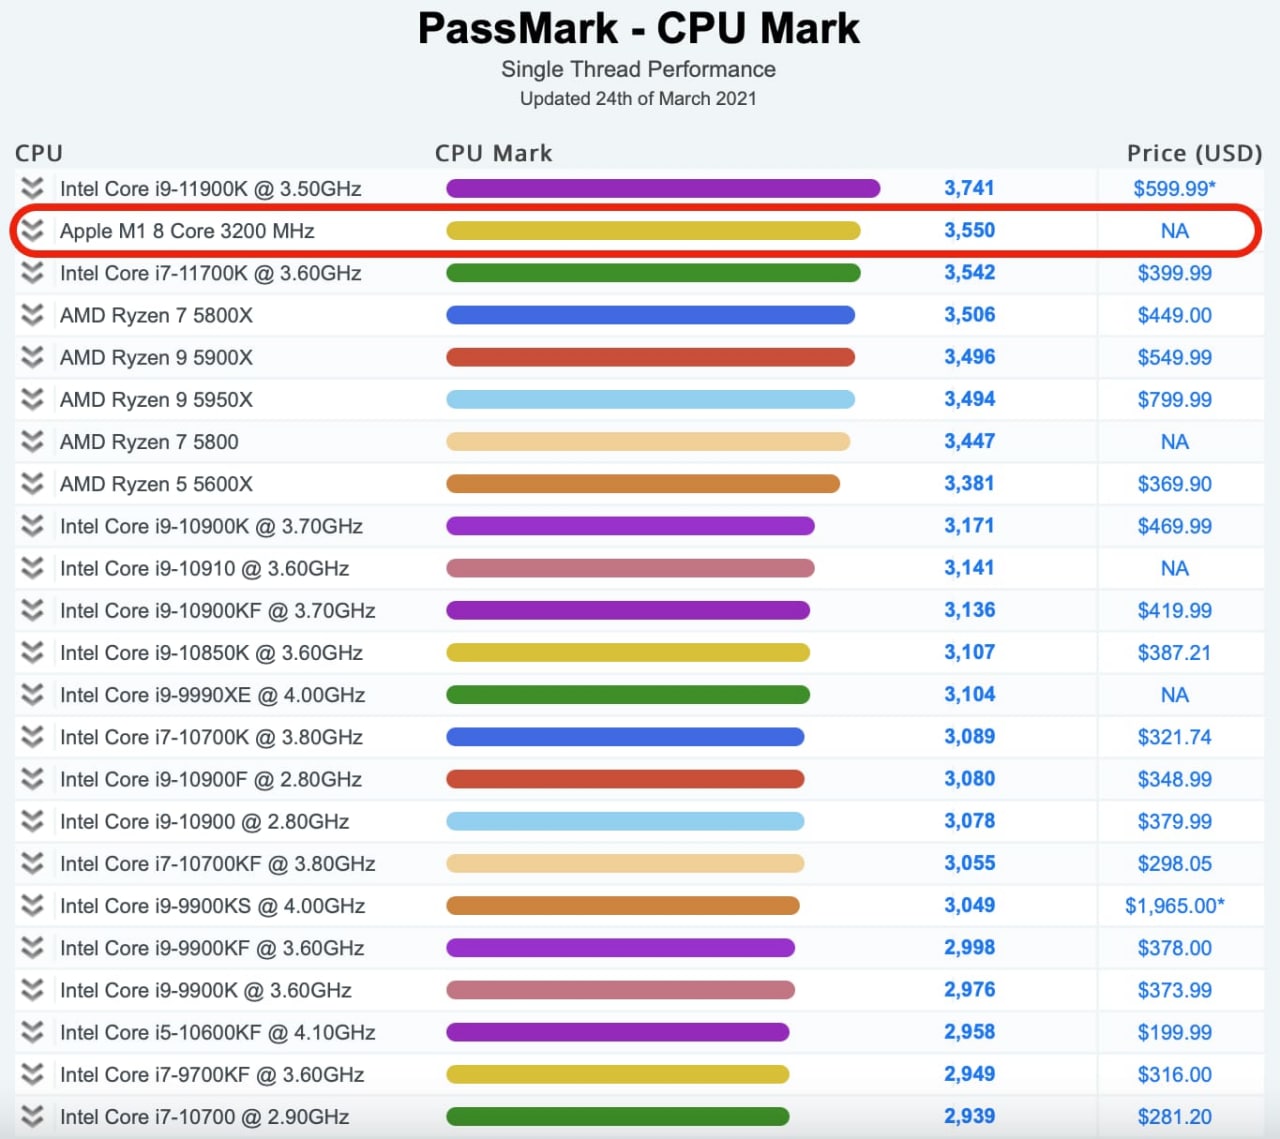The height and width of the screenshot is (1139, 1280).
Task: Click the light blue bar for Ryzen 9 5950X
Action: tap(650, 399)
